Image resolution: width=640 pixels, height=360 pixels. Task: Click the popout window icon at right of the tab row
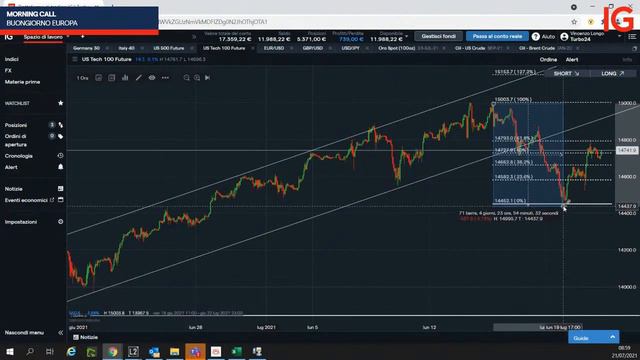pos(635,48)
